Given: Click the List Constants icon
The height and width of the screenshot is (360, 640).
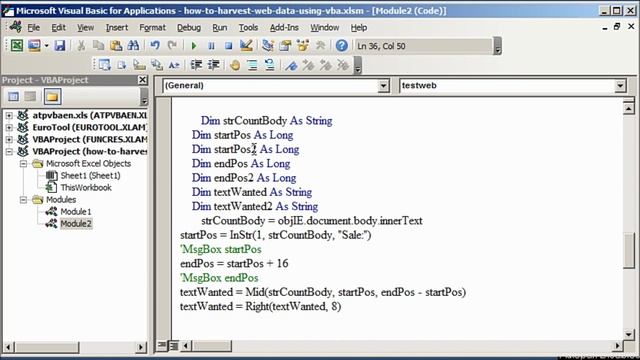Looking at the screenshot, I should [x=122, y=64].
